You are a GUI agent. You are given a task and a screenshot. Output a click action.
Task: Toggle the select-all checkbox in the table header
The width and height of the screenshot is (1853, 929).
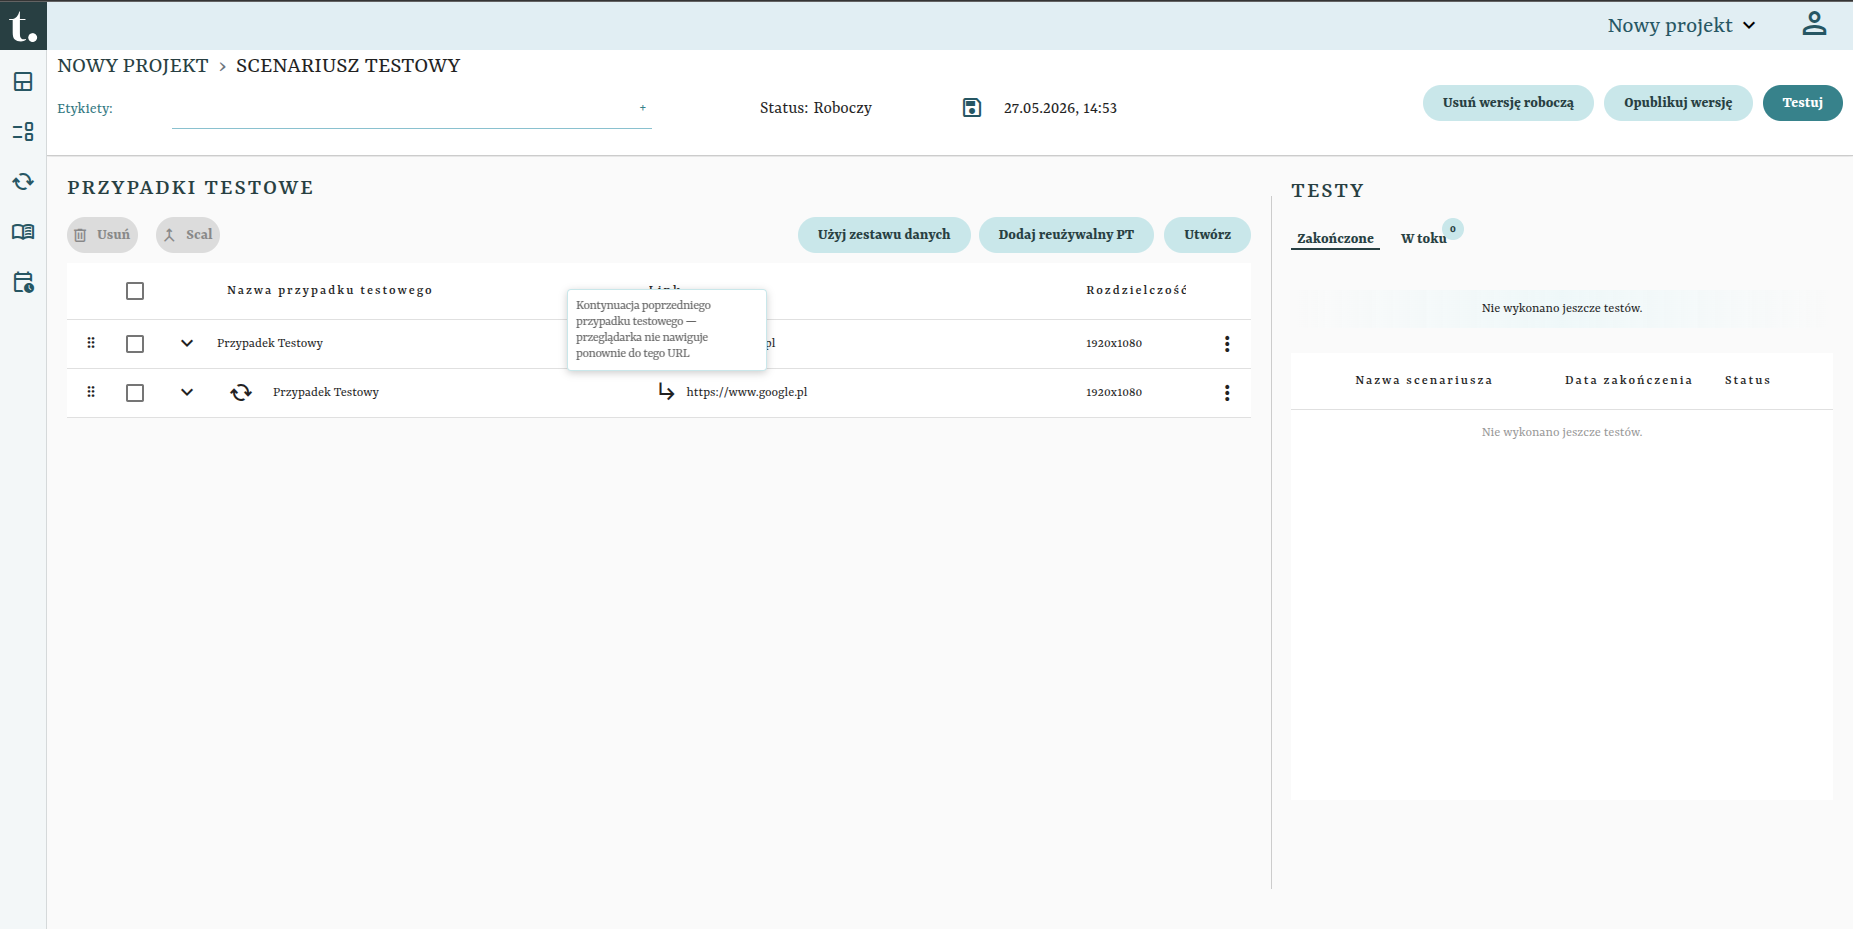135,291
